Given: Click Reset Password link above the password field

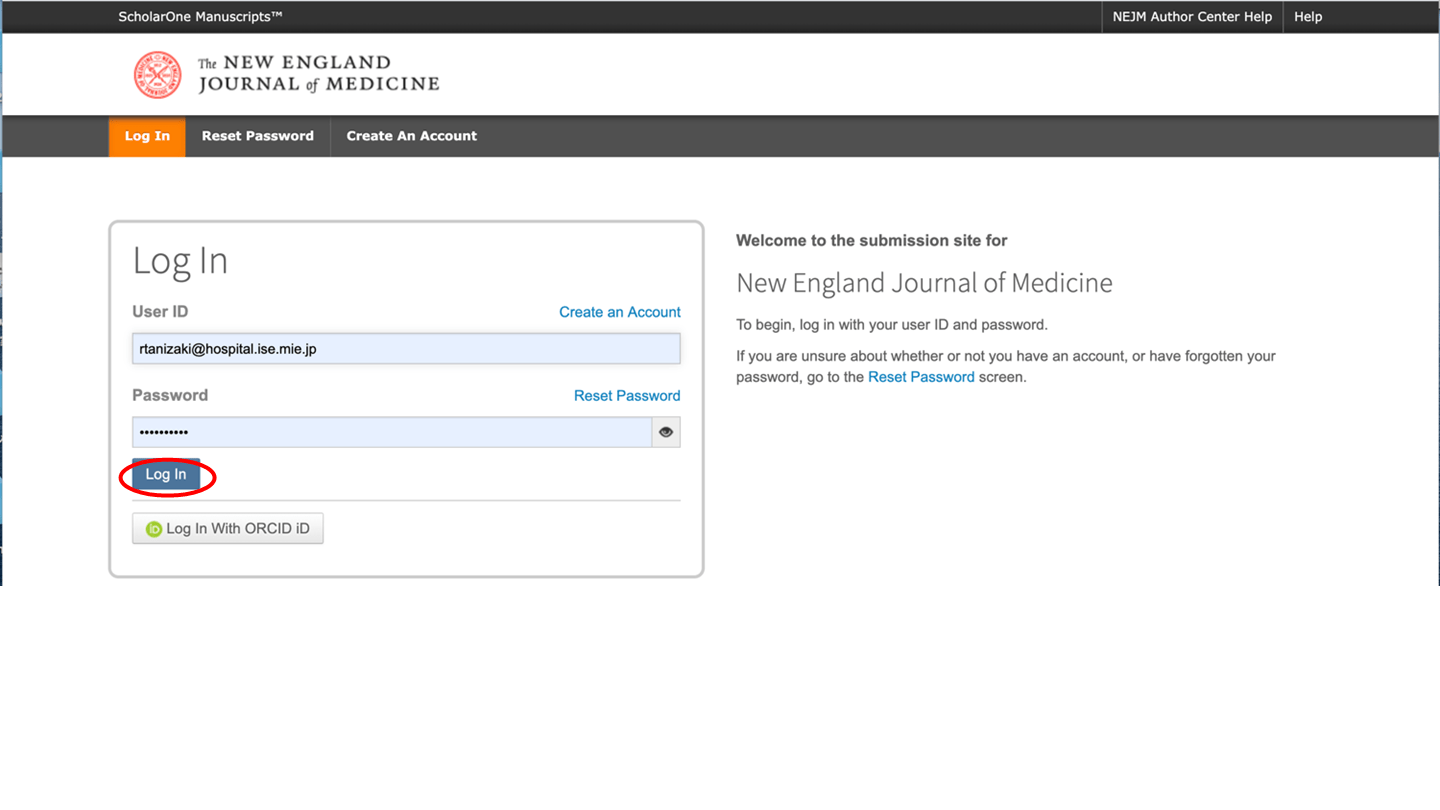Looking at the screenshot, I should (x=626, y=396).
